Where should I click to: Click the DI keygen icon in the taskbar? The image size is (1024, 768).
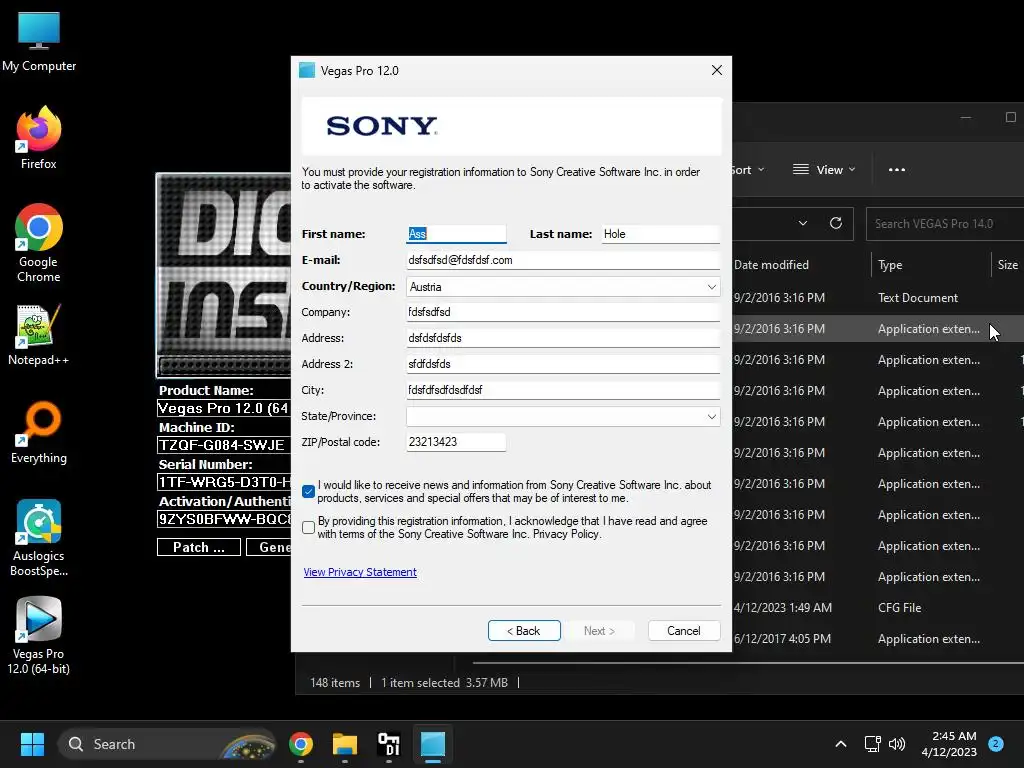click(389, 744)
